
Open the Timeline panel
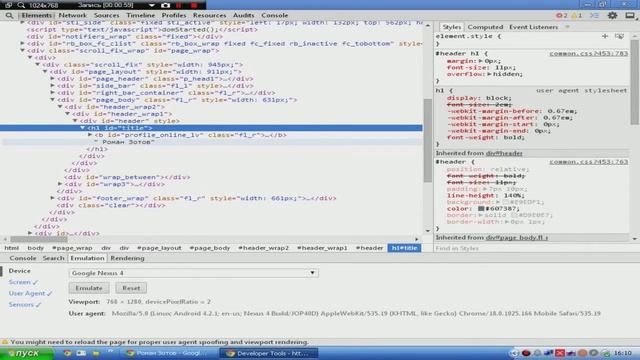click(x=140, y=15)
